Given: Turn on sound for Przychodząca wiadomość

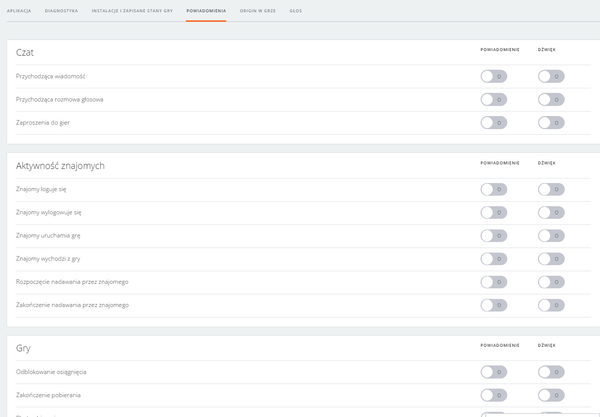Looking at the screenshot, I should [550, 76].
